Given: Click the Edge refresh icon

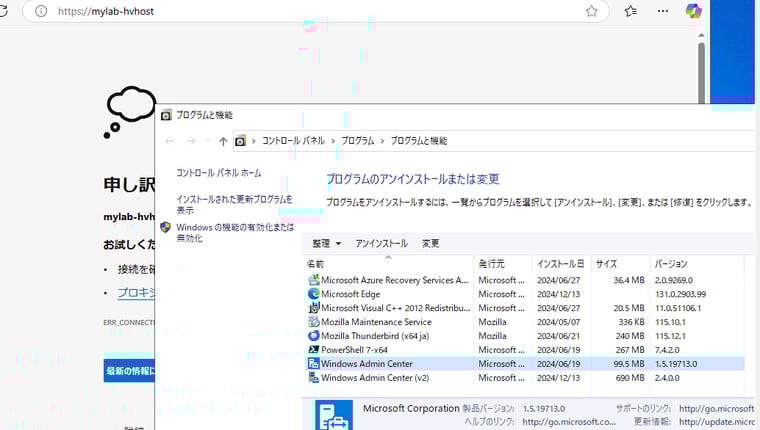Looking at the screenshot, I should (x=3, y=11).
